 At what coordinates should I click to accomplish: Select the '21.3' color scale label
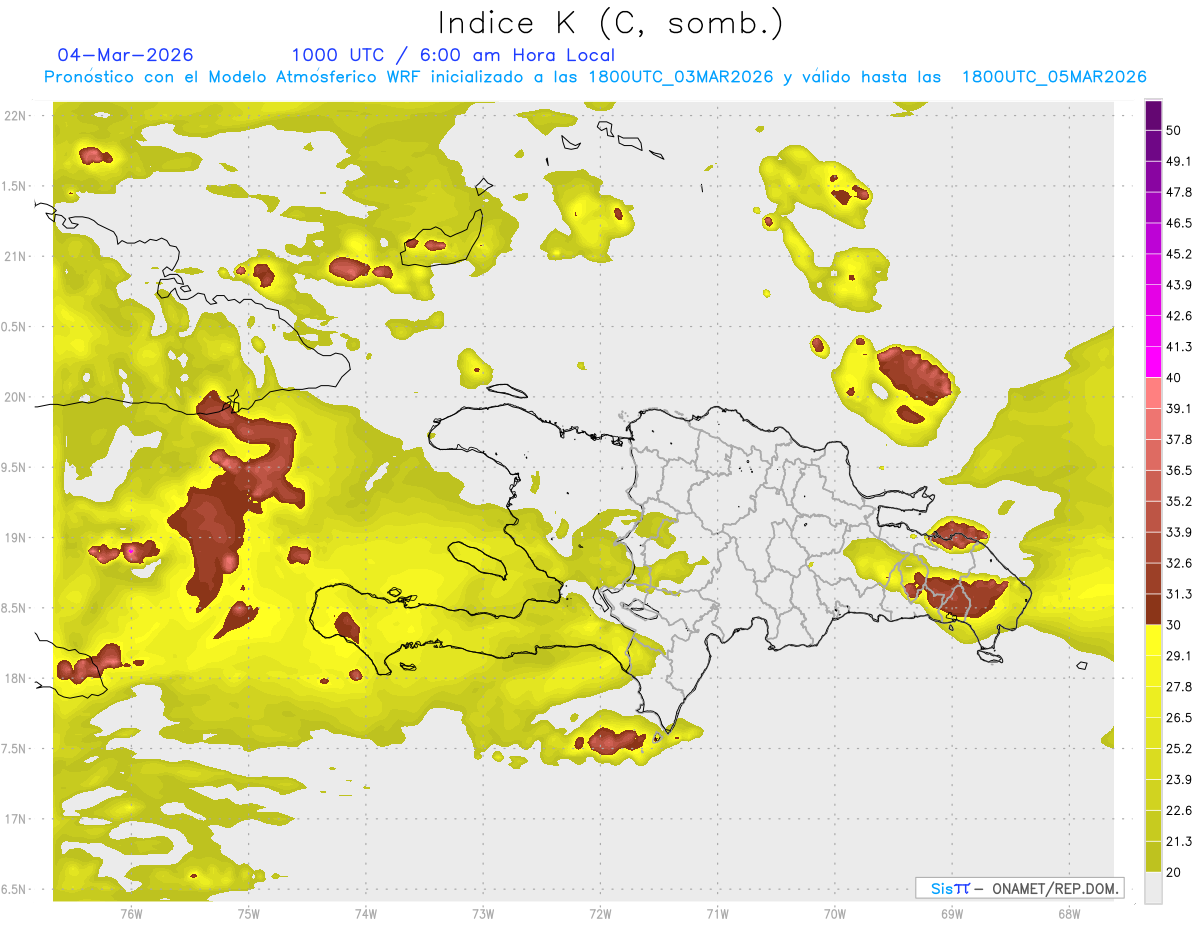pyautogui.click(x=1179, y=842)
